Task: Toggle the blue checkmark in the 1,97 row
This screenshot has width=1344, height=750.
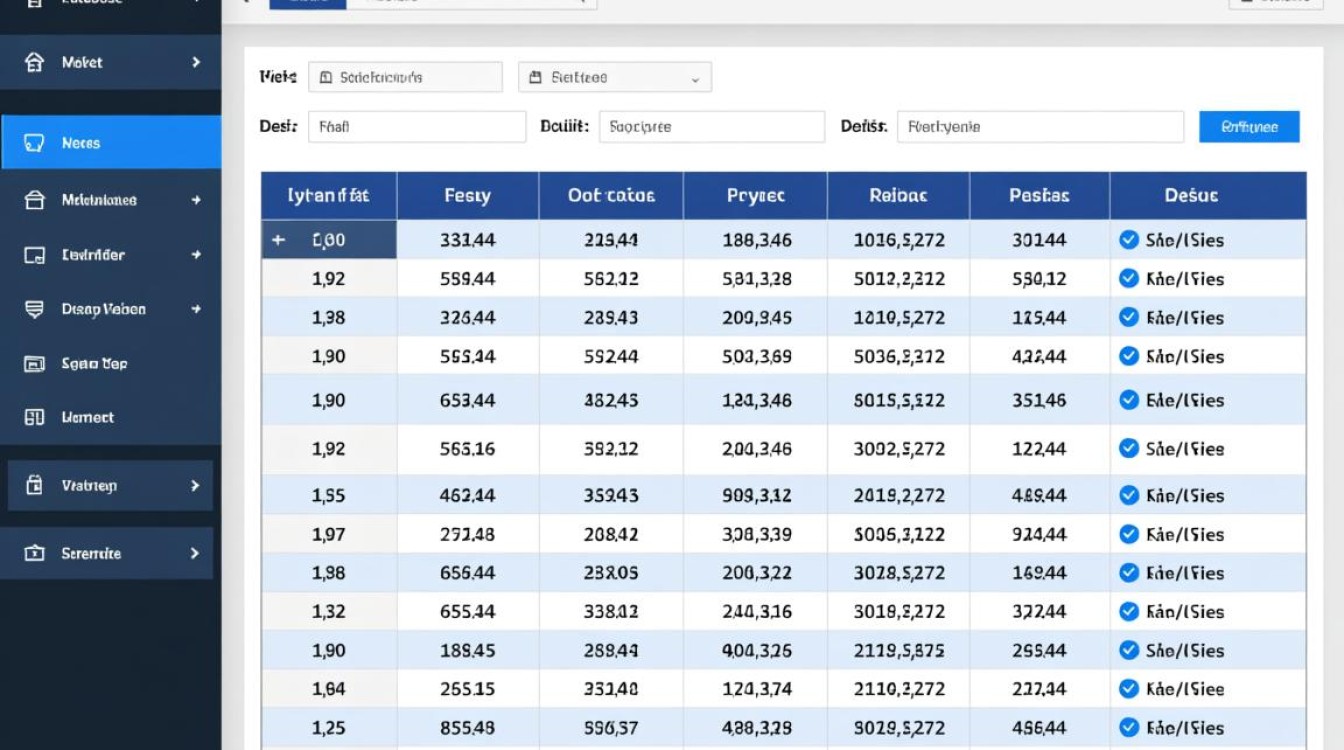Action: click(1129, 534)
